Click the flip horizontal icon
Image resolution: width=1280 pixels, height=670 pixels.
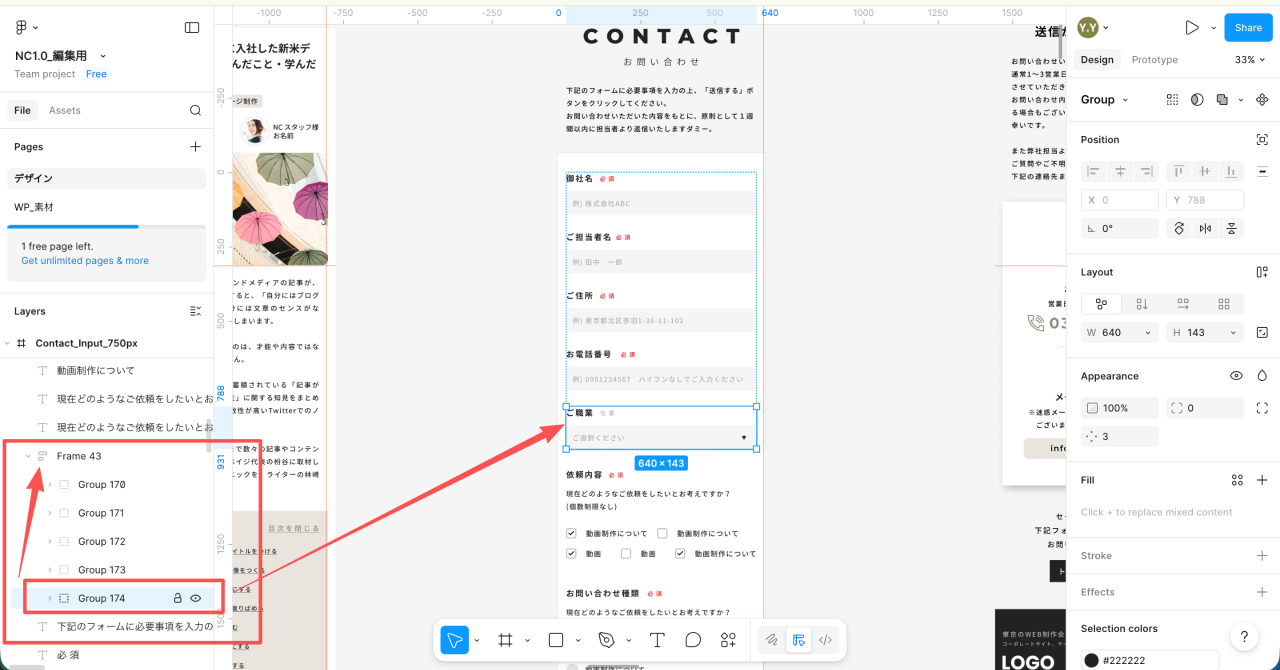(1205, 228)
